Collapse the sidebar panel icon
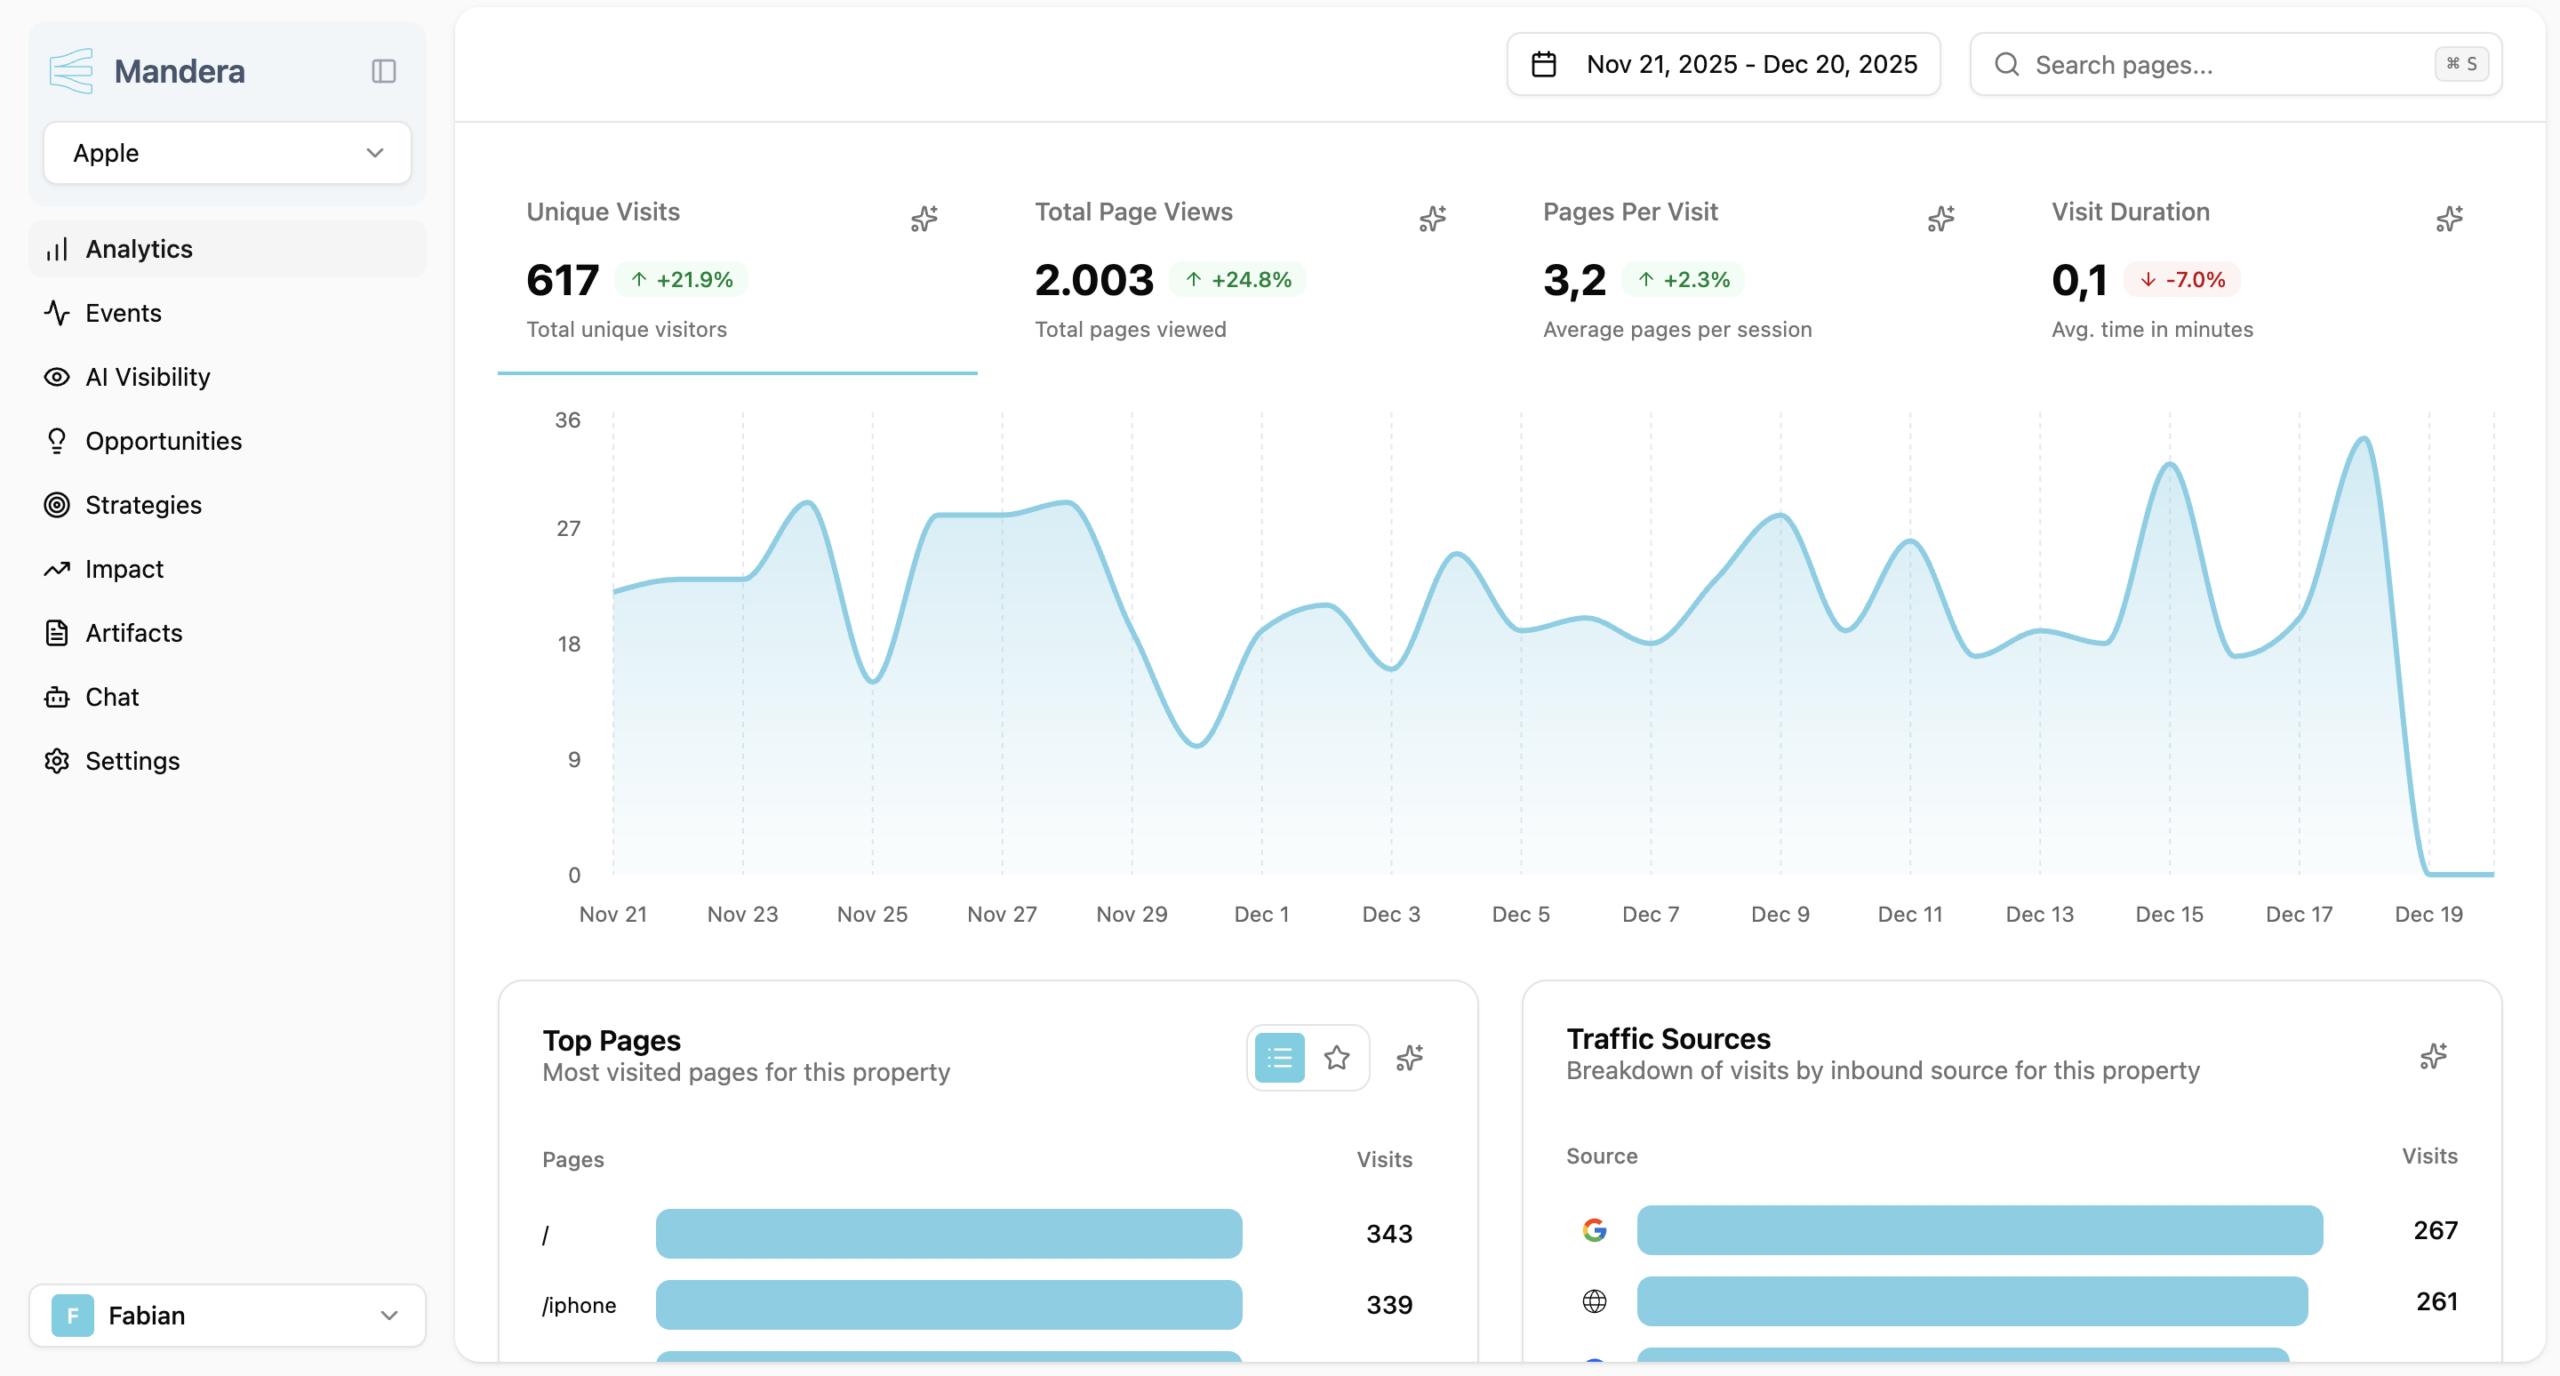2560x1376 pixels. pyautogui.click(x=384, y=71)
